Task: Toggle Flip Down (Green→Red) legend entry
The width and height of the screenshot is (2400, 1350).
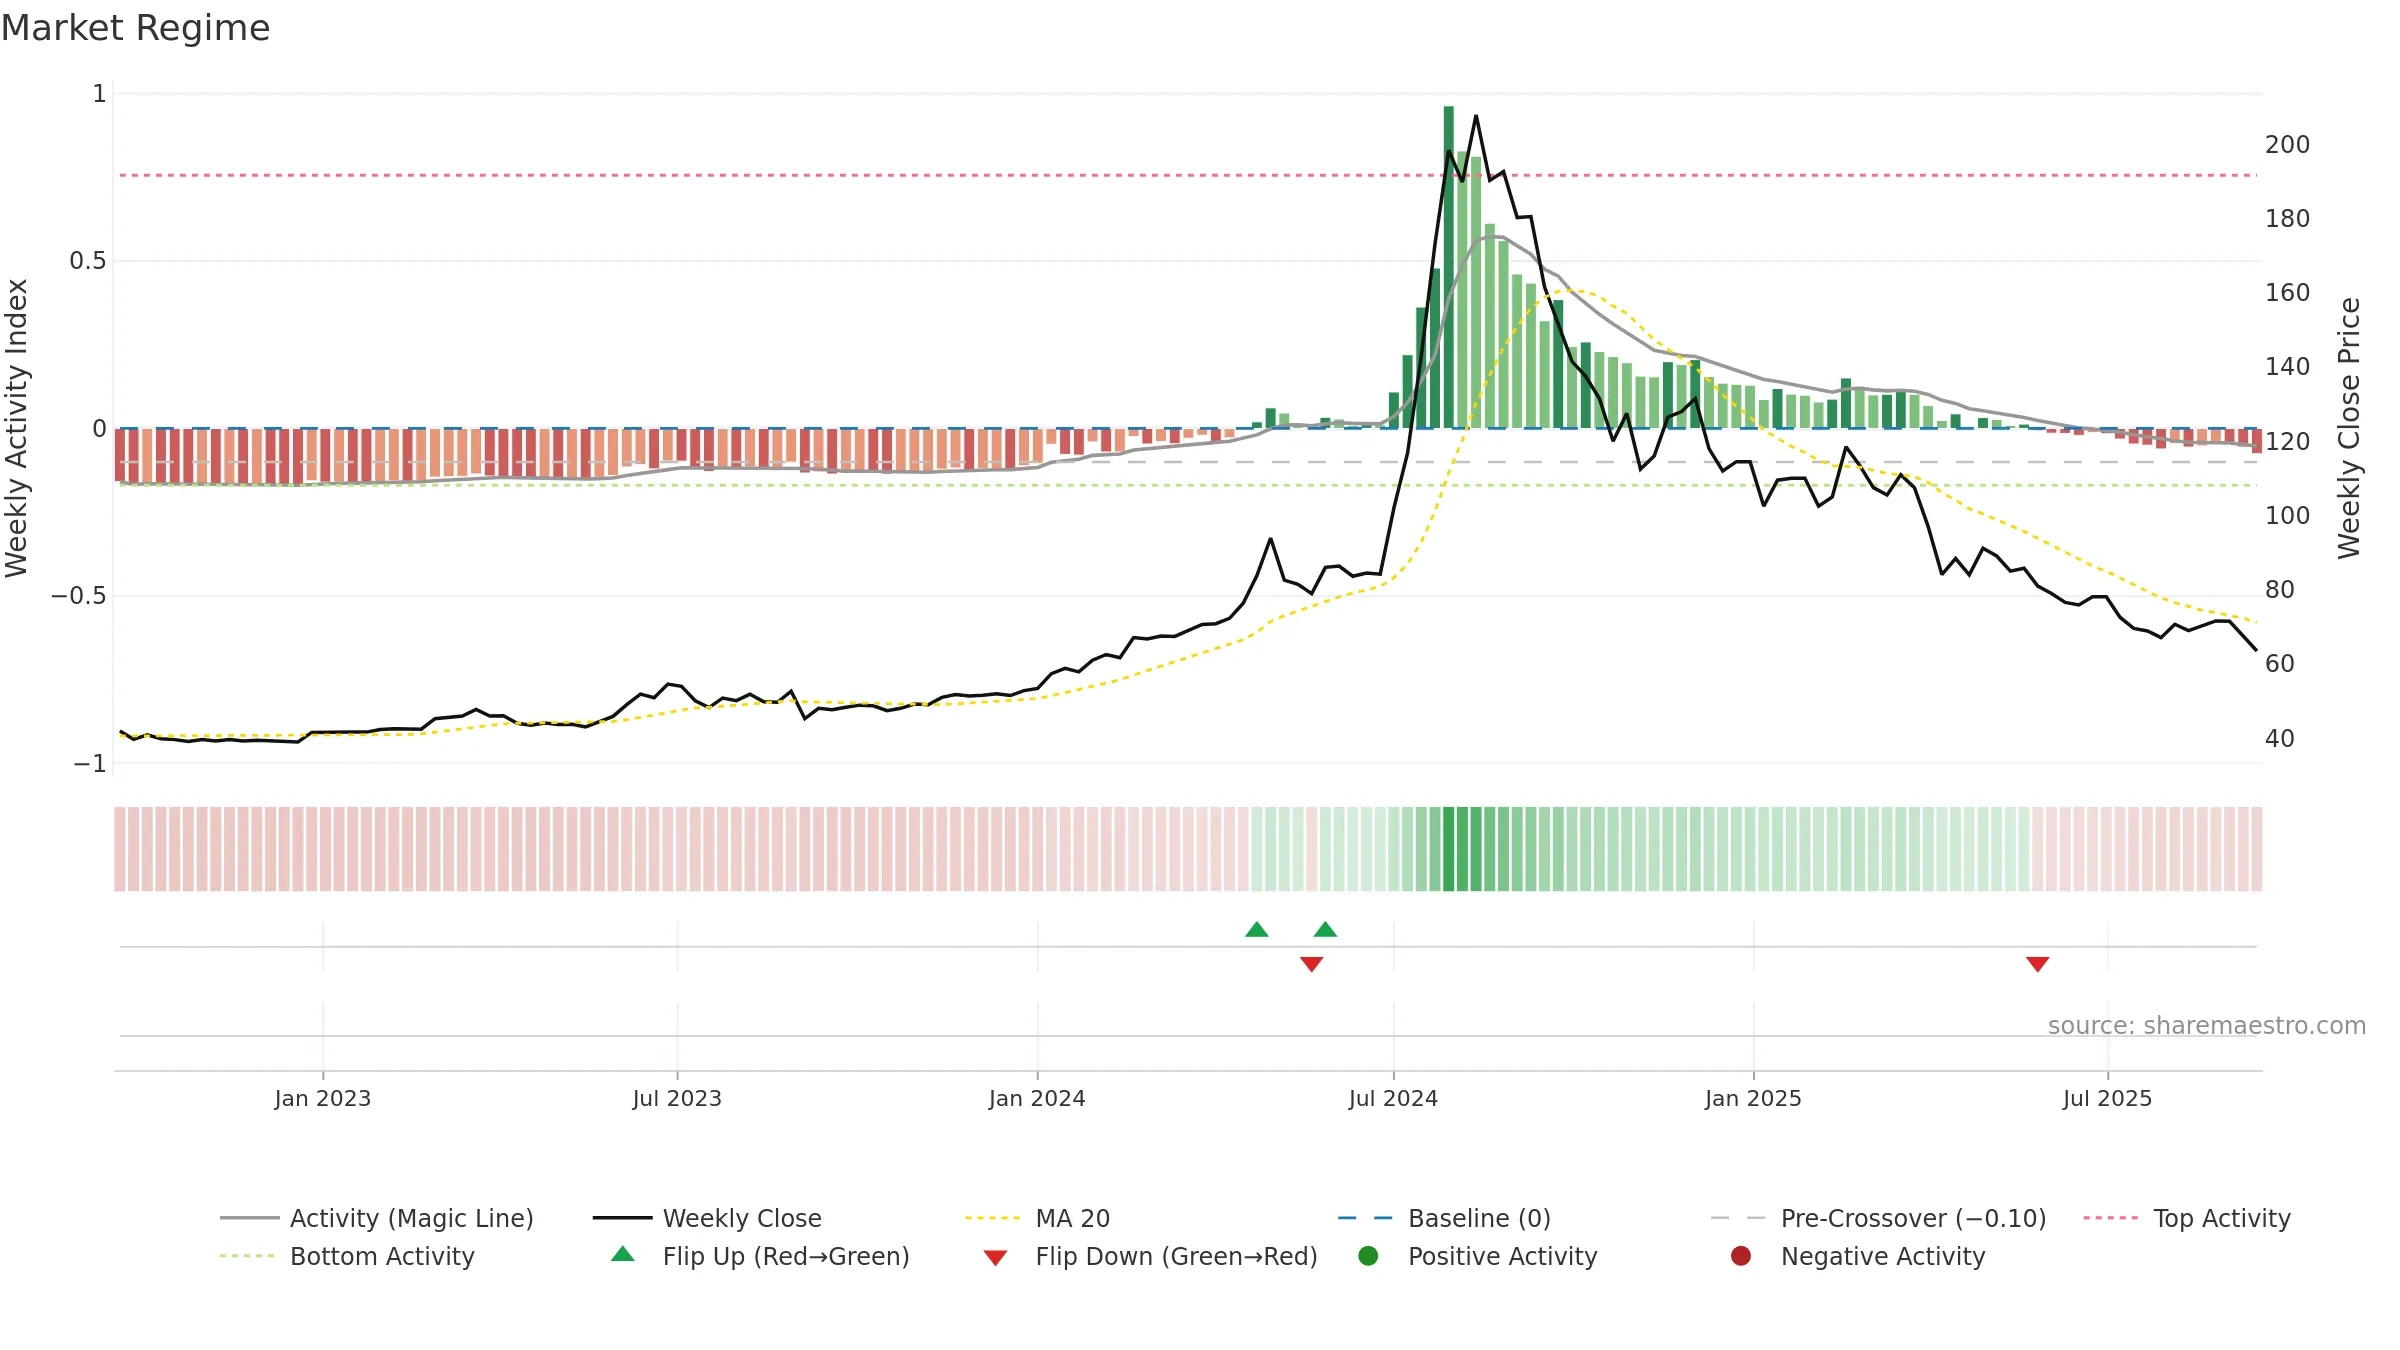Action: (x=1150, y=1256)
